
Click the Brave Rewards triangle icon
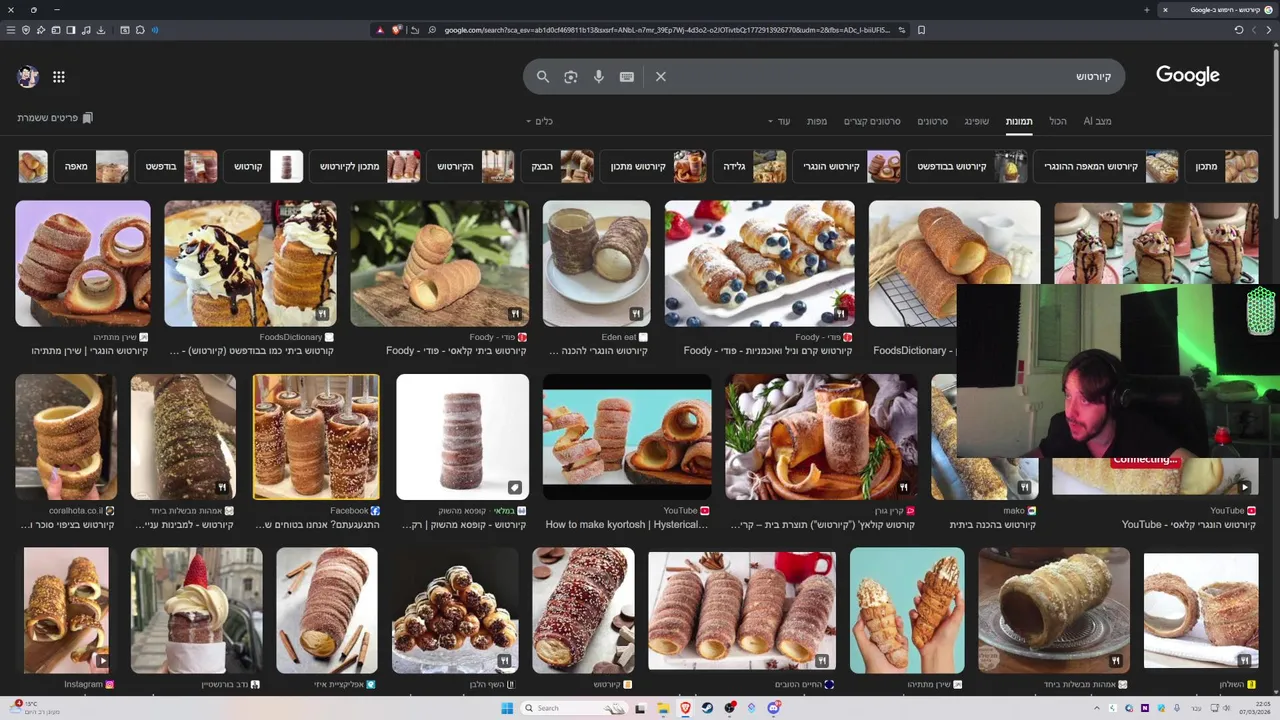[380, 30]
